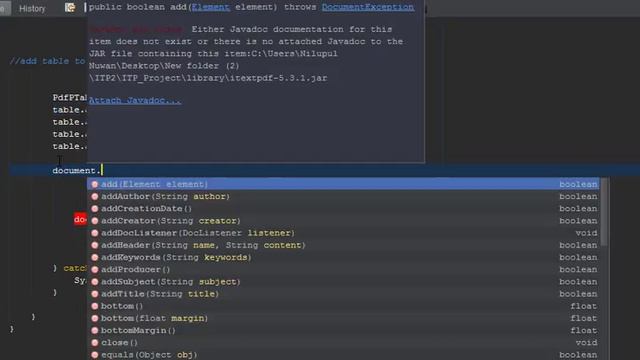This screenshot has height=360, width=640.
Task: Follow the Element type link in signature
Action: click(x=211, y=7)
